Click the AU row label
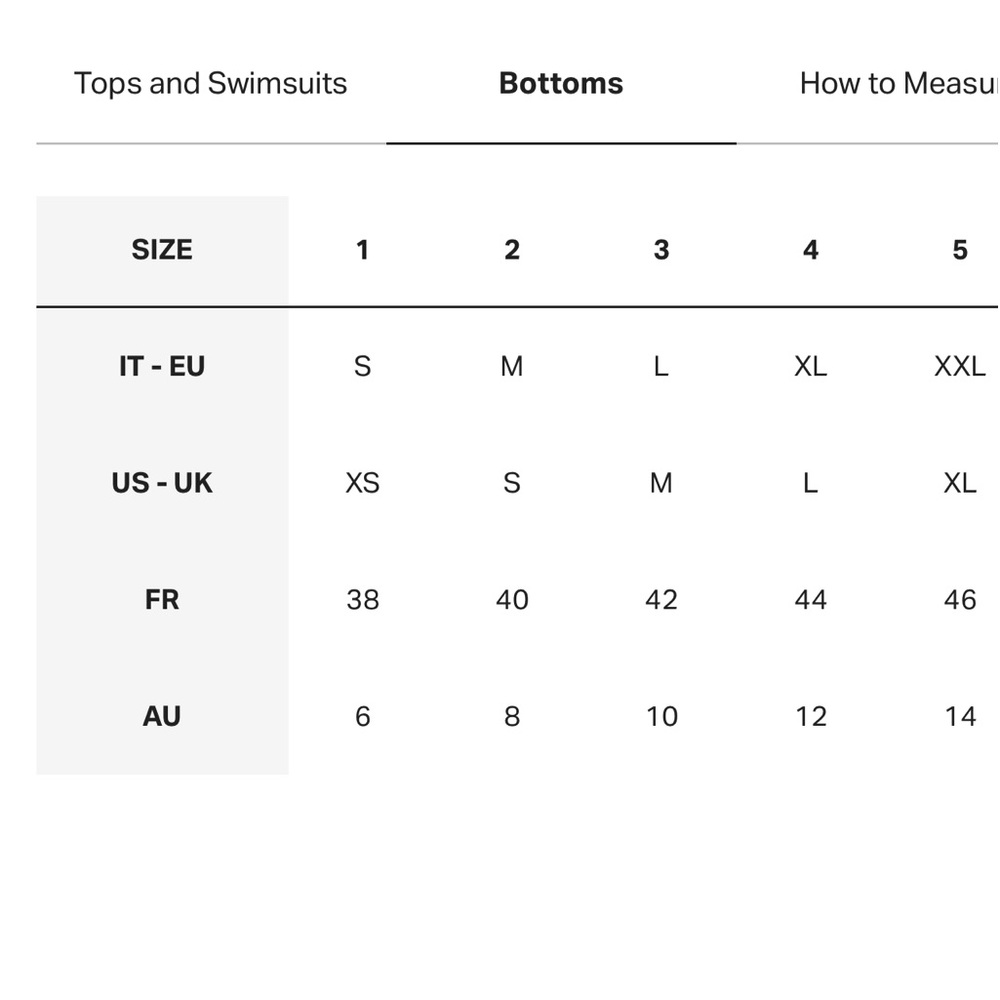This screenshot has height=1000, width=1000. [162, 717]
